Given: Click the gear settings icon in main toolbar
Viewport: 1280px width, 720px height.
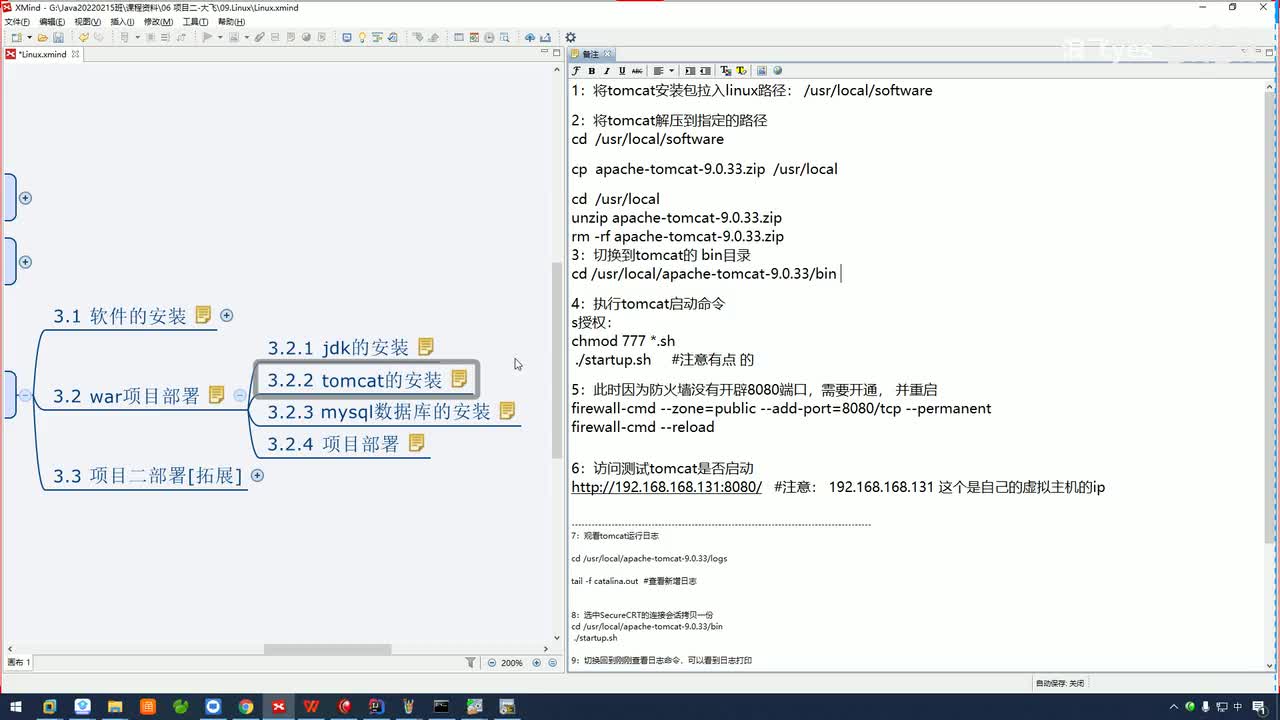Looking at the screenshot, I should [571, 37].
